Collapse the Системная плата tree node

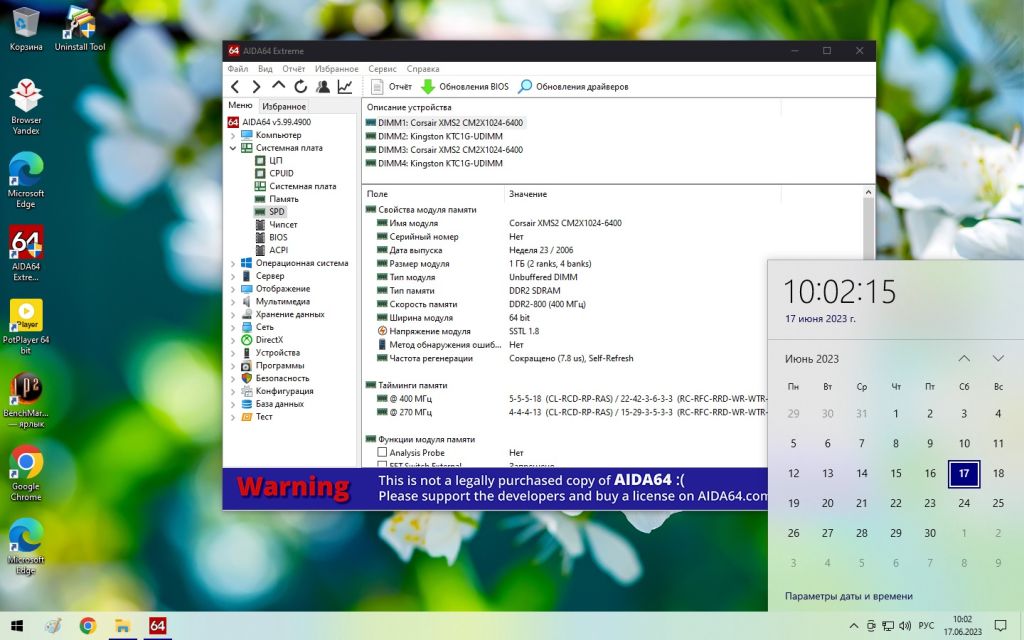[x=233, y=148]
